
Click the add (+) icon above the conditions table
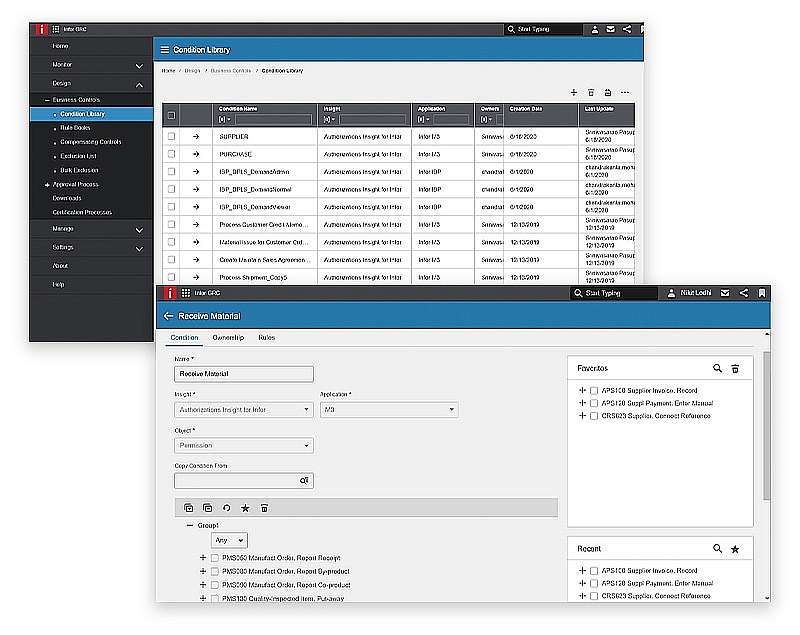pyautogui.click(x=574, y=92)
